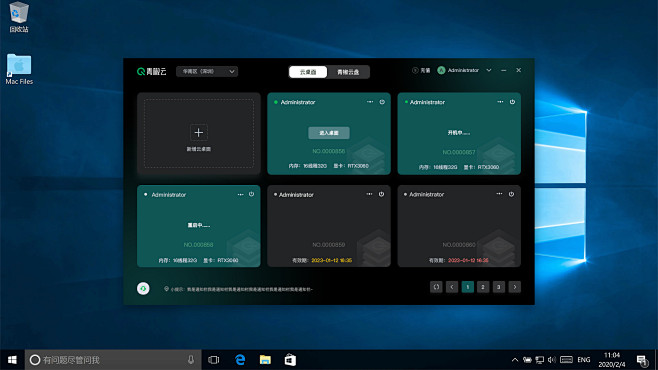
Task: Switch to the cloud disk tab
Action: click(348, 72)
